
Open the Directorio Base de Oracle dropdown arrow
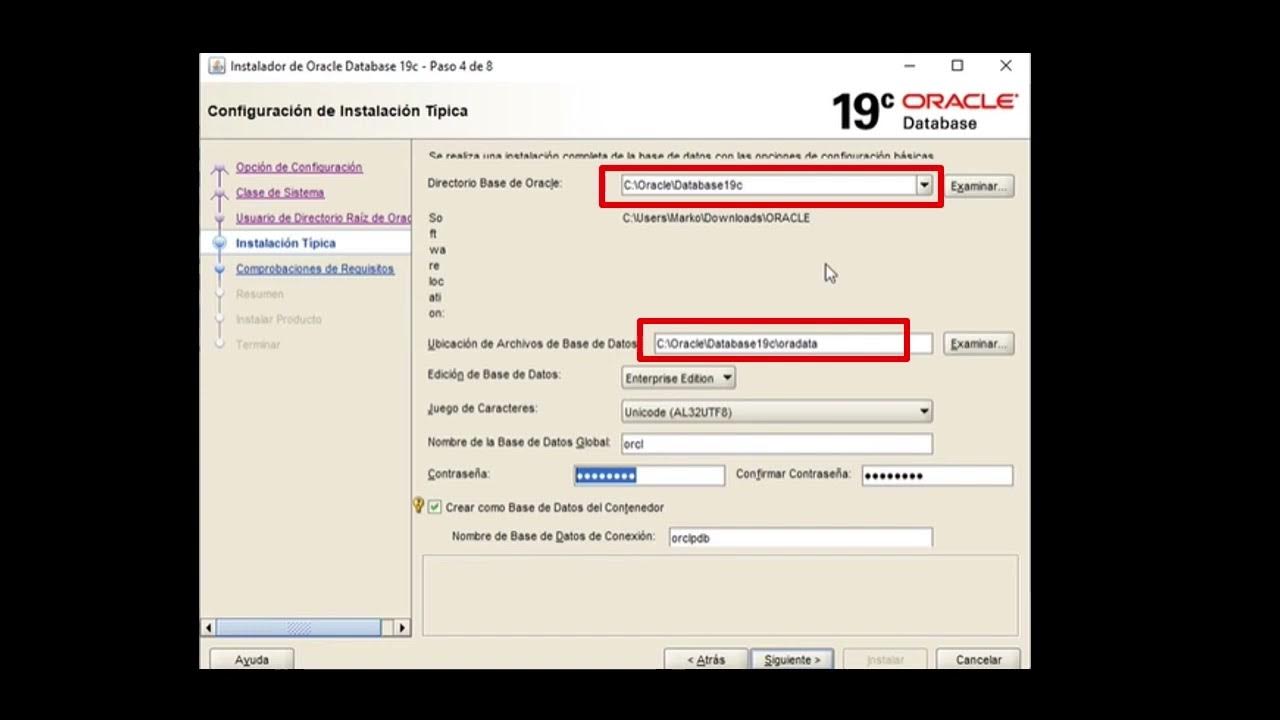point(924,185)
